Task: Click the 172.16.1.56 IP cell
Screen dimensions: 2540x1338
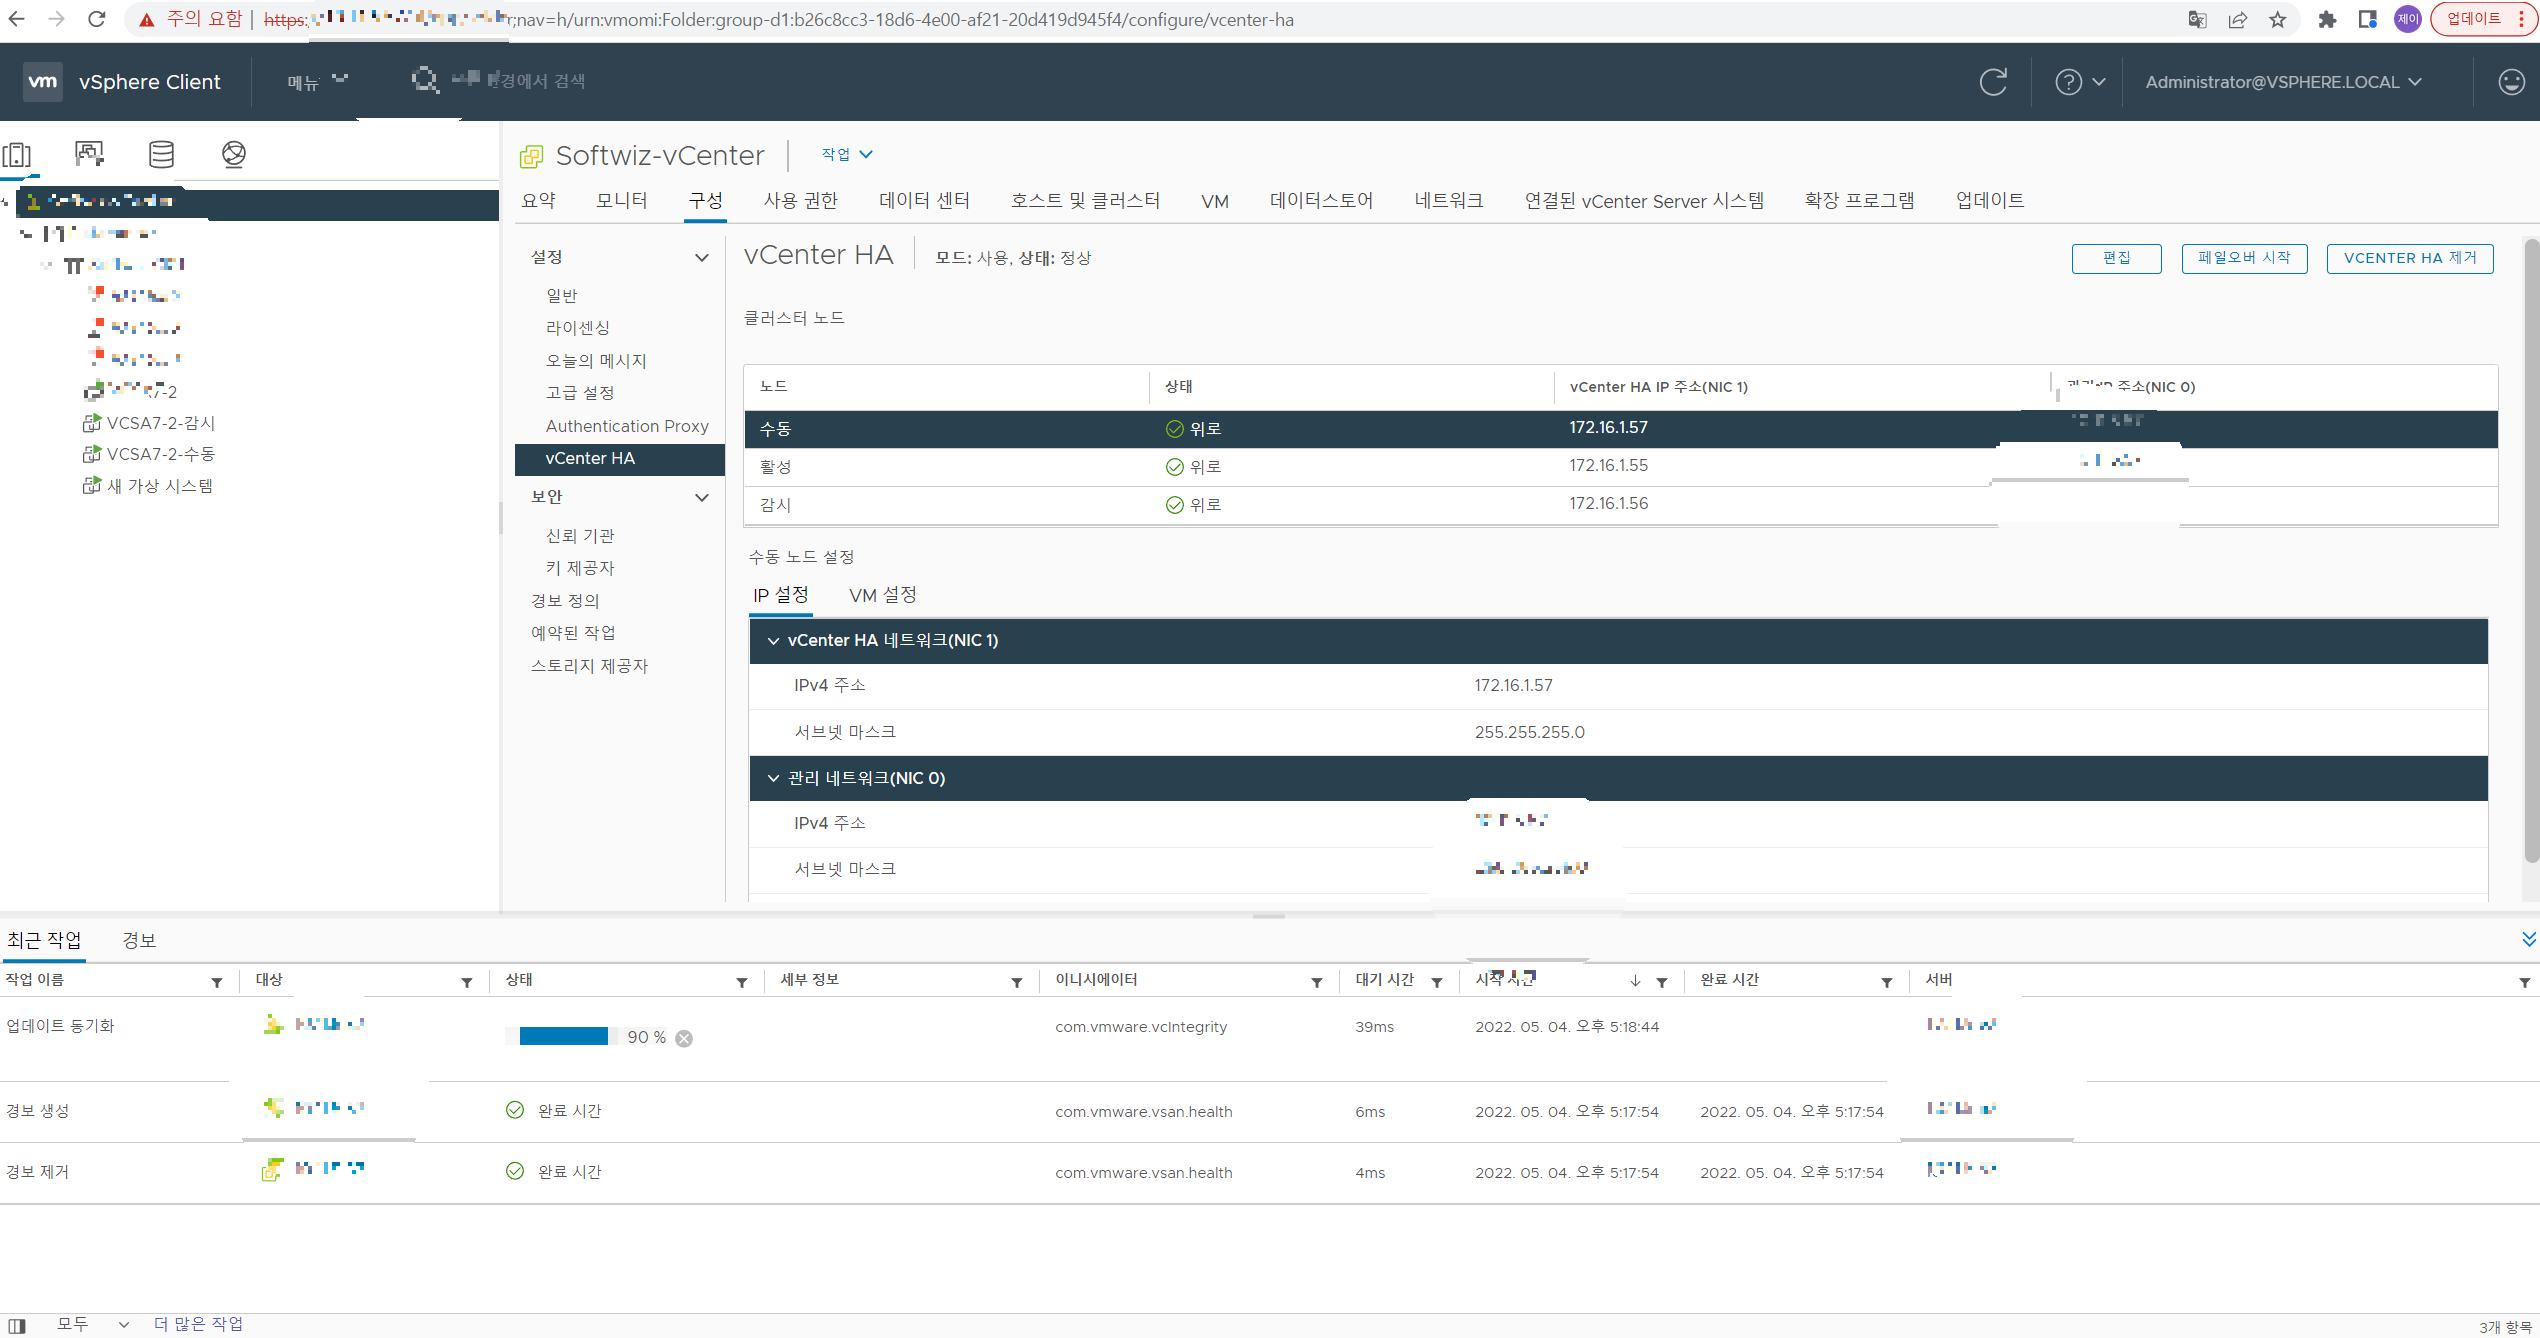Action: (1608, 504)
